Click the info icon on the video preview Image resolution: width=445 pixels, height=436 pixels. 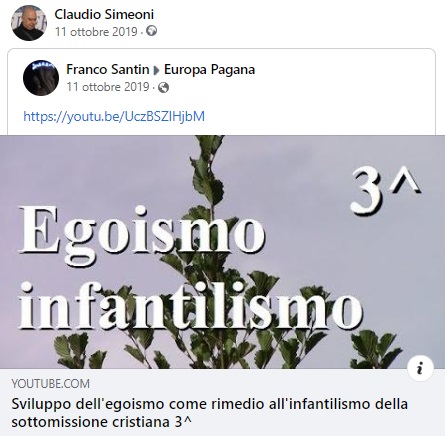(420, 368)
